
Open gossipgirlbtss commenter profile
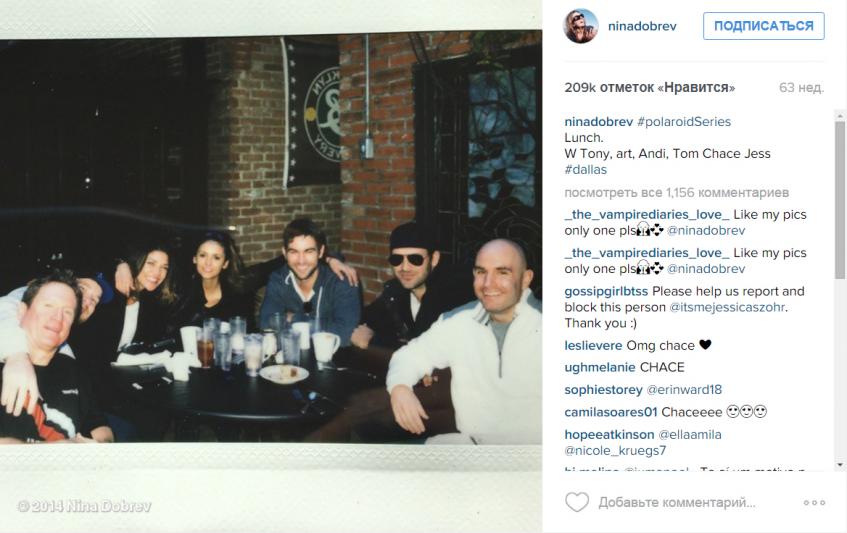[x=606, y=291]
